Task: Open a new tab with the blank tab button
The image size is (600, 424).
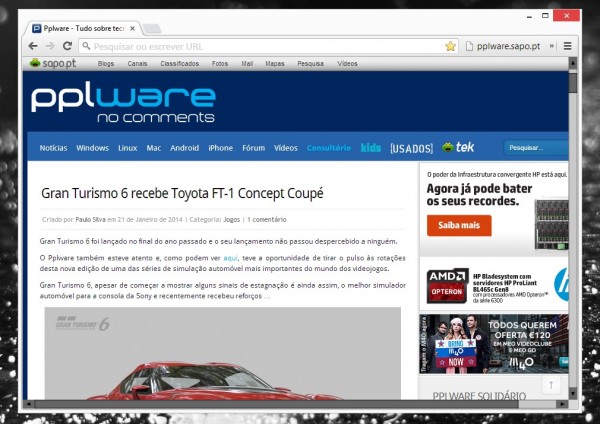Action: coord(152,28)
